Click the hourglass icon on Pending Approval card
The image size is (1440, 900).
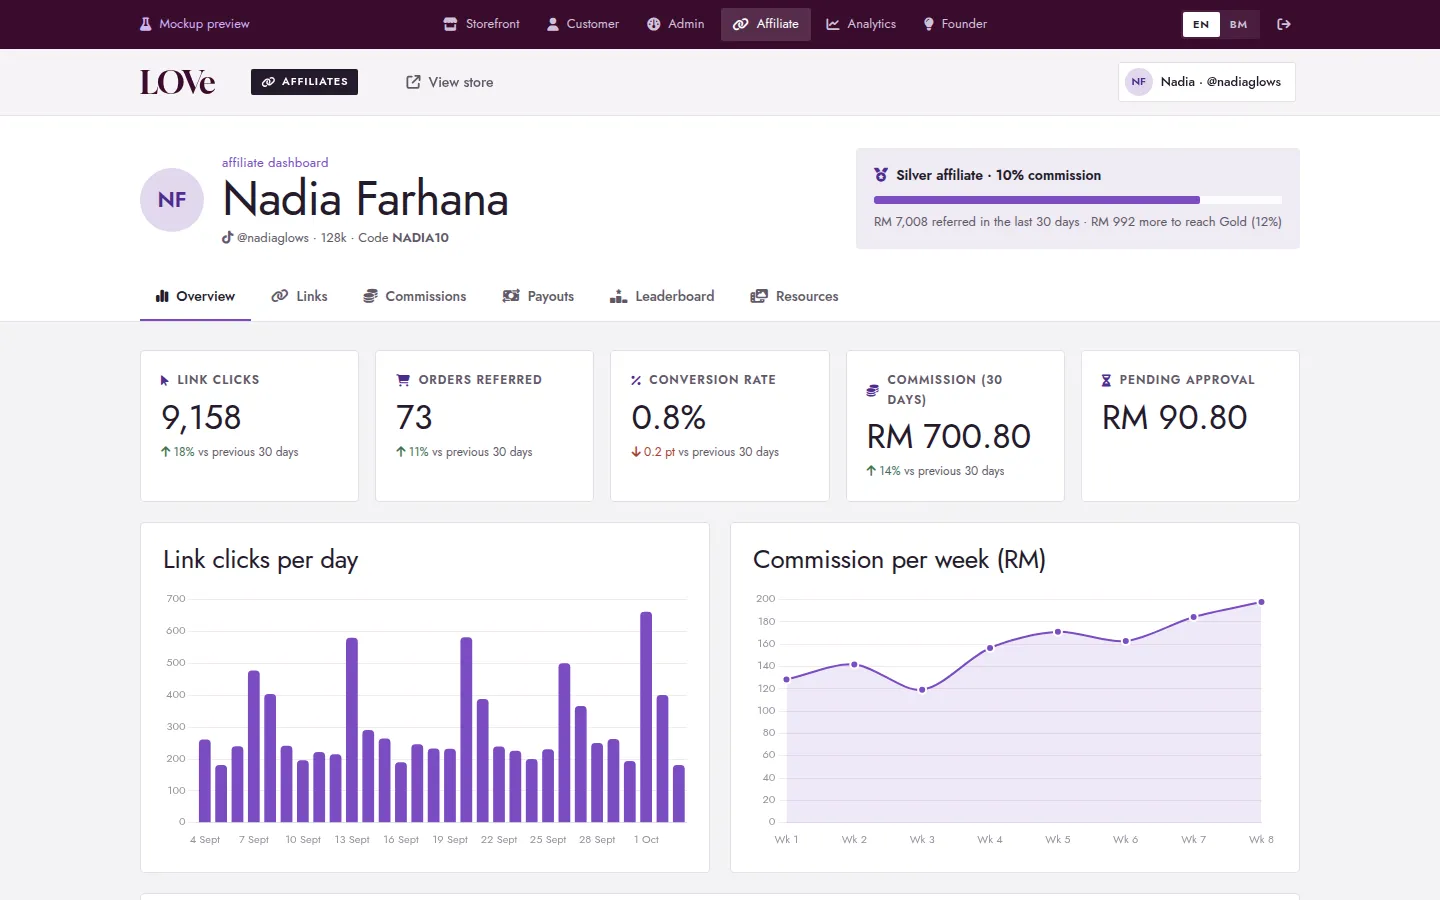tap(1106, 380)
